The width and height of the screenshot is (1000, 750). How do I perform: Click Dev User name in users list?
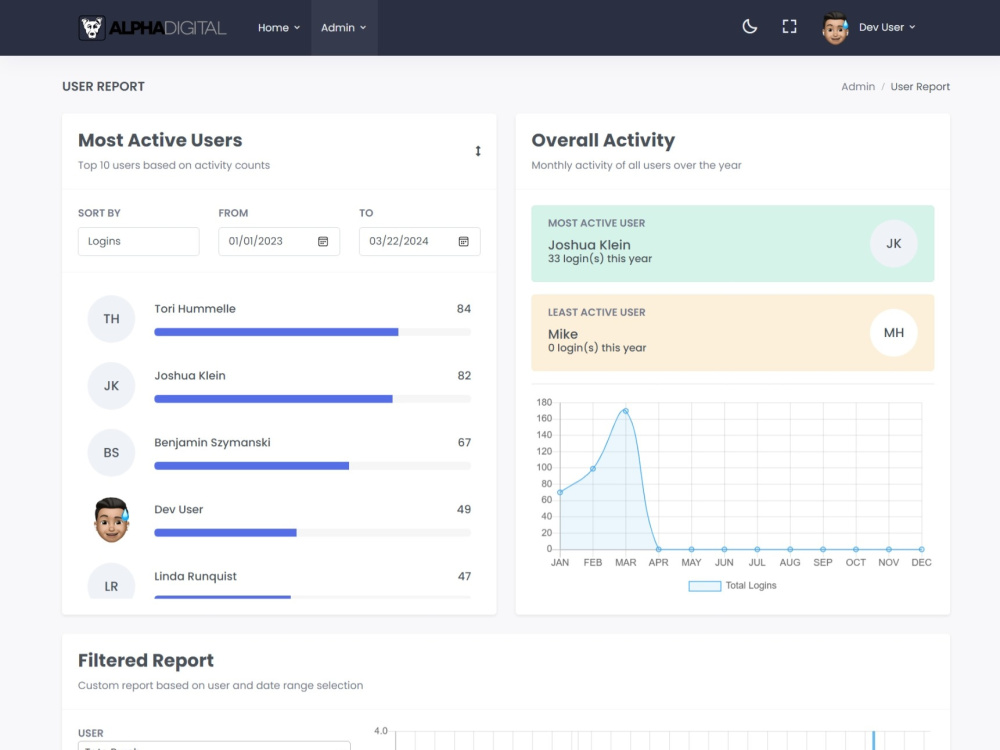179,510
